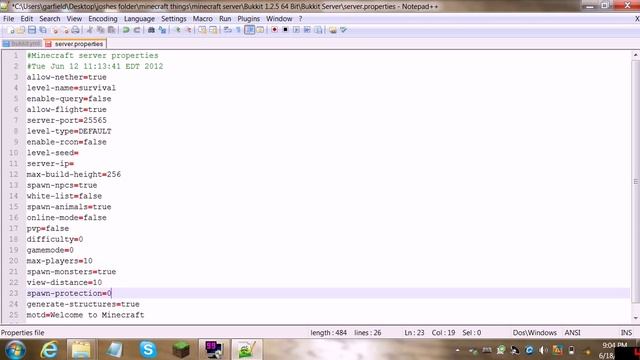Click line 'pvp=false' in editor
Viewport: 640px width, 360px height.
click(48, 229)
